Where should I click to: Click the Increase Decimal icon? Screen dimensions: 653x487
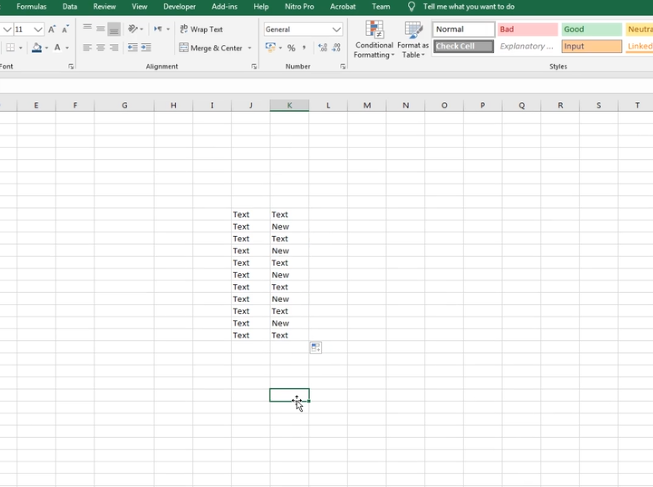(322, 47)
